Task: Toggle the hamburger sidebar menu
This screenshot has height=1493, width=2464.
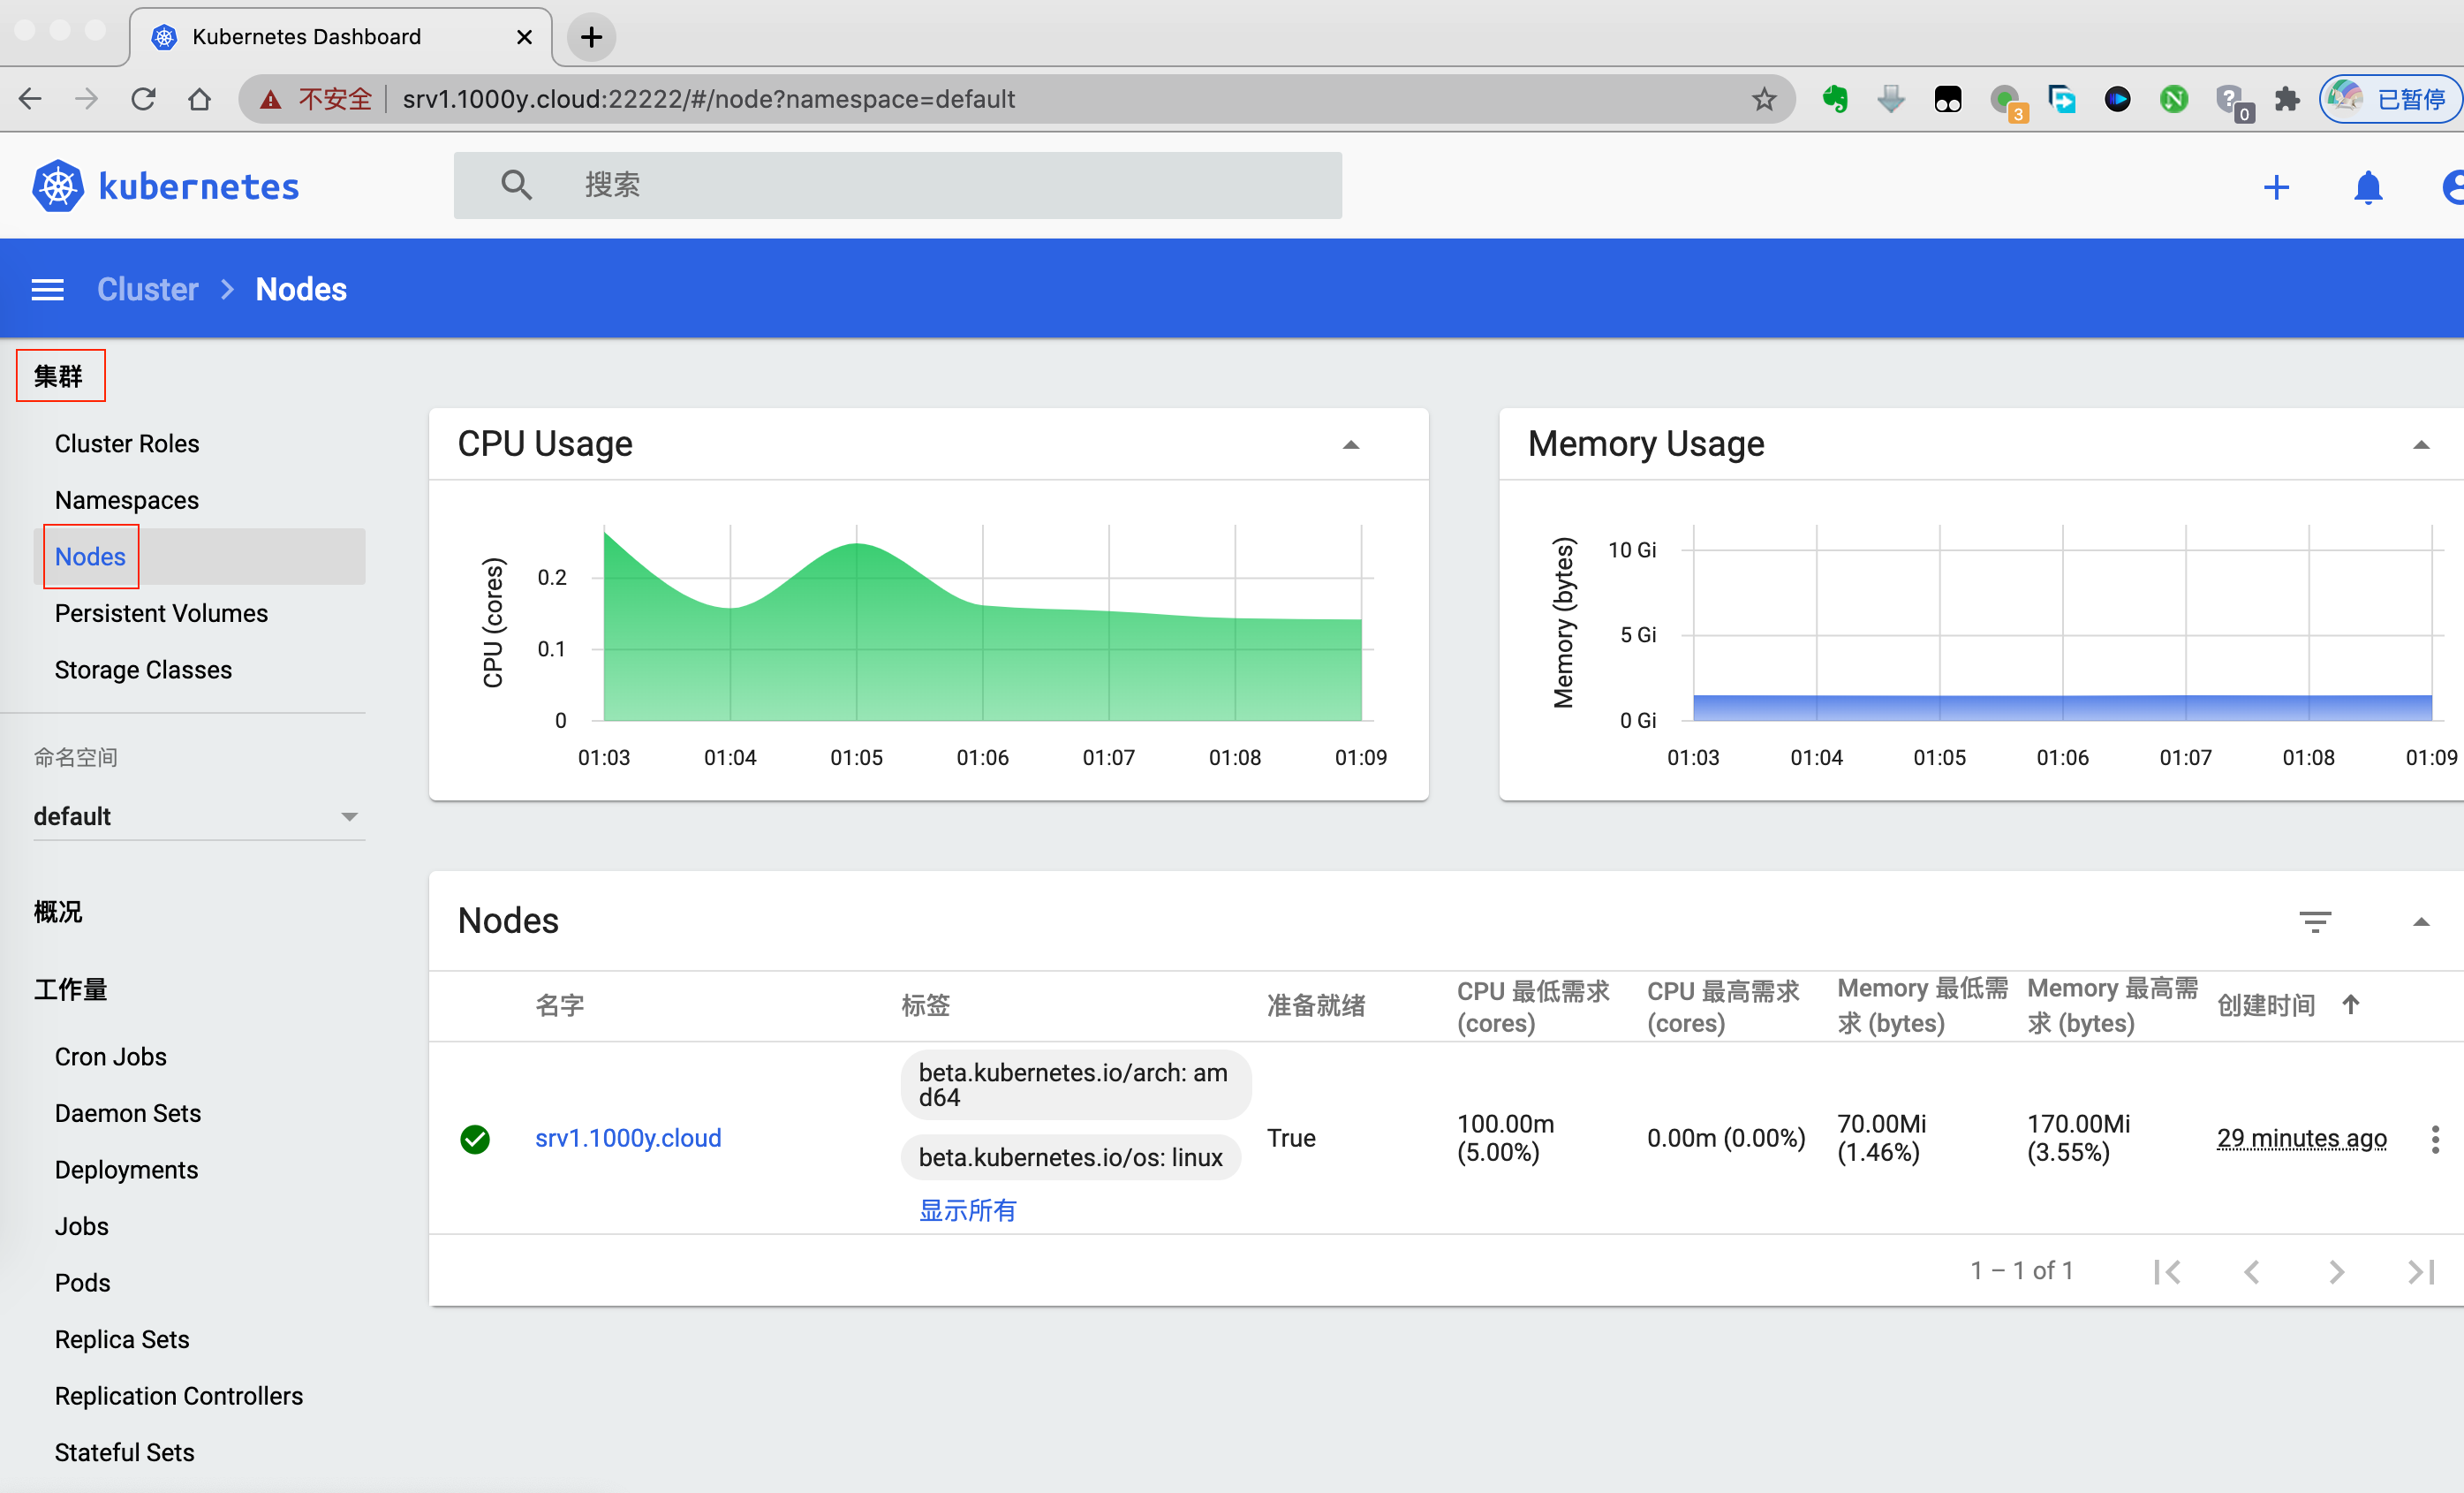Action: (48, 290)
